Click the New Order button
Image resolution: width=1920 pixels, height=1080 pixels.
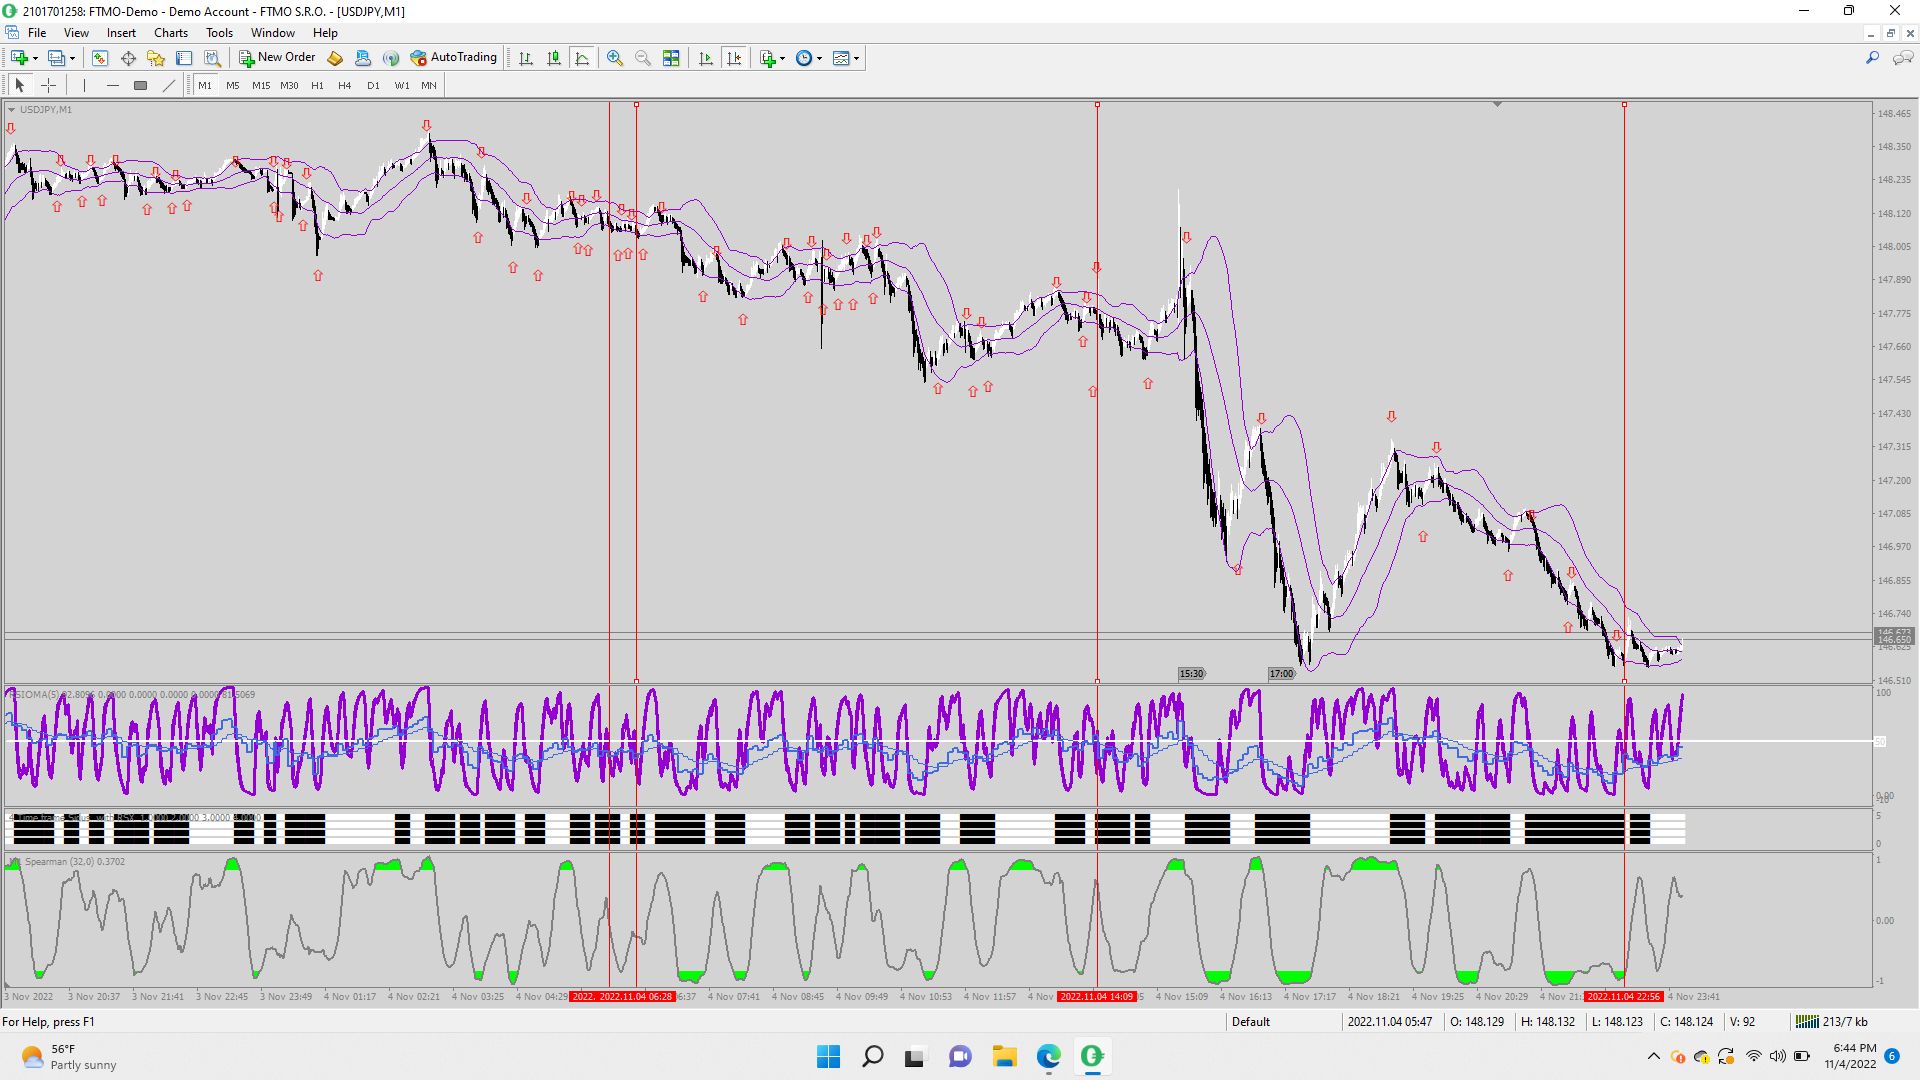tap(277, 58)
